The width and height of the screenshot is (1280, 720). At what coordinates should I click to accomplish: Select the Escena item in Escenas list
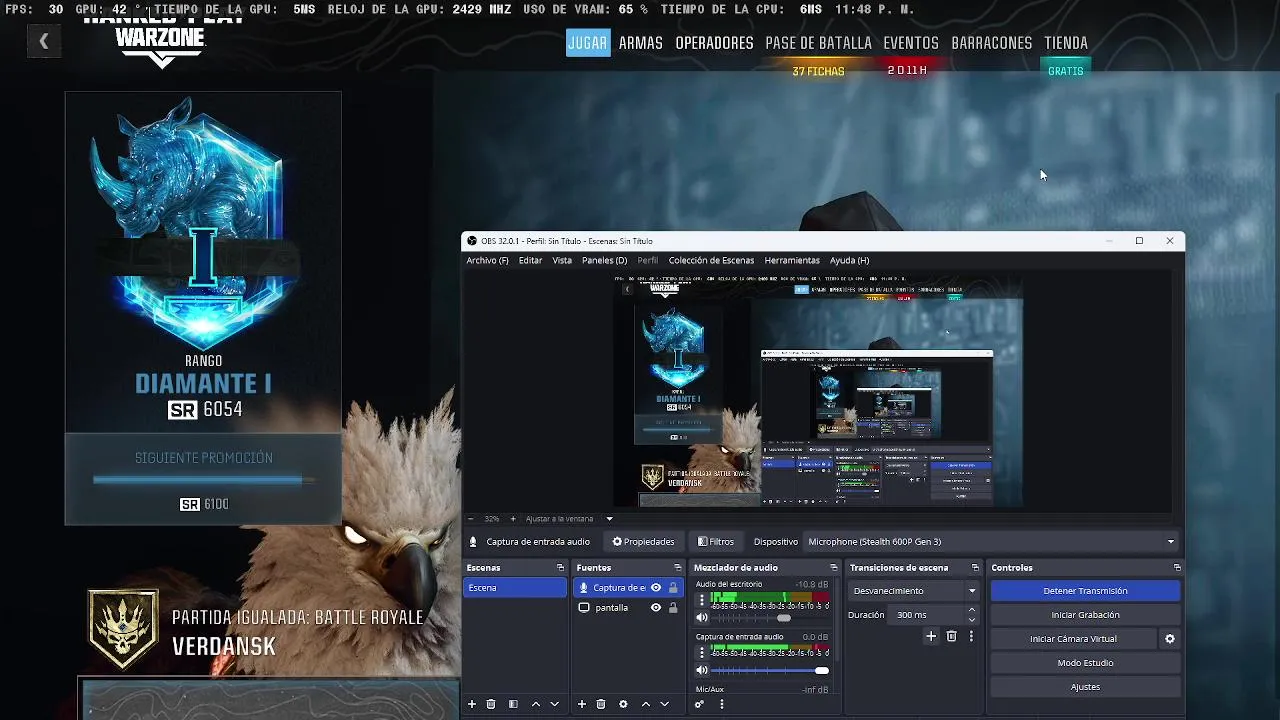click(x=514, y=588)
